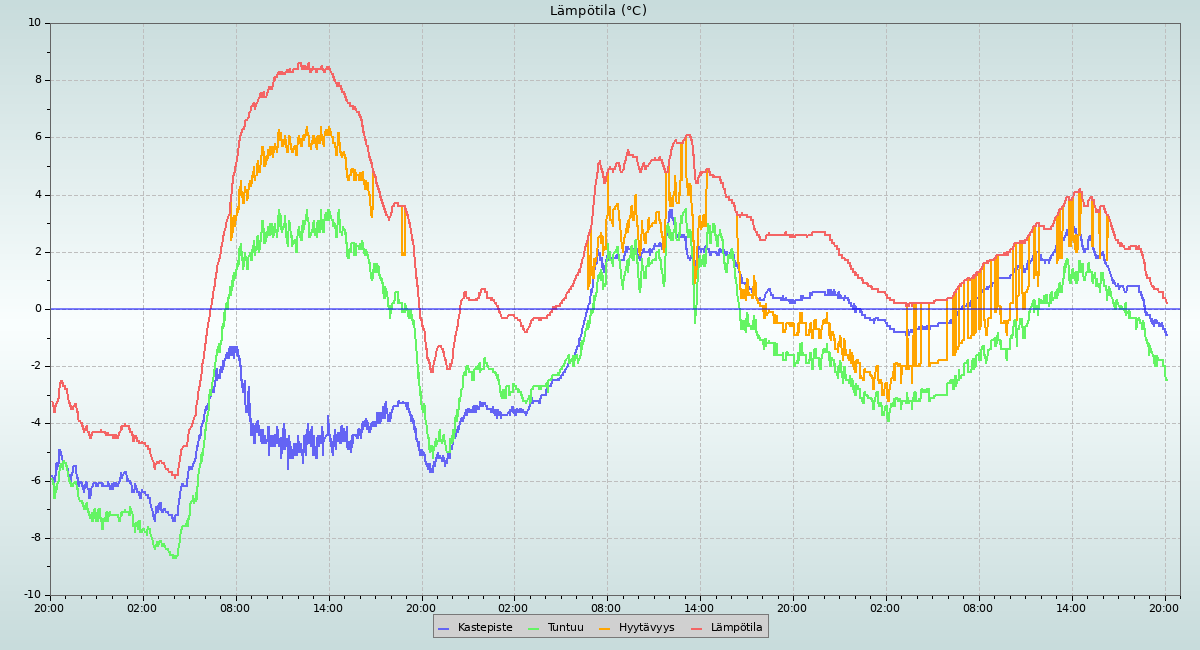Screen dimensions: 1200x650
Task: Click the chart title Lämpötila (°C)
Action: pyautogui.click(x=598, y=11)
